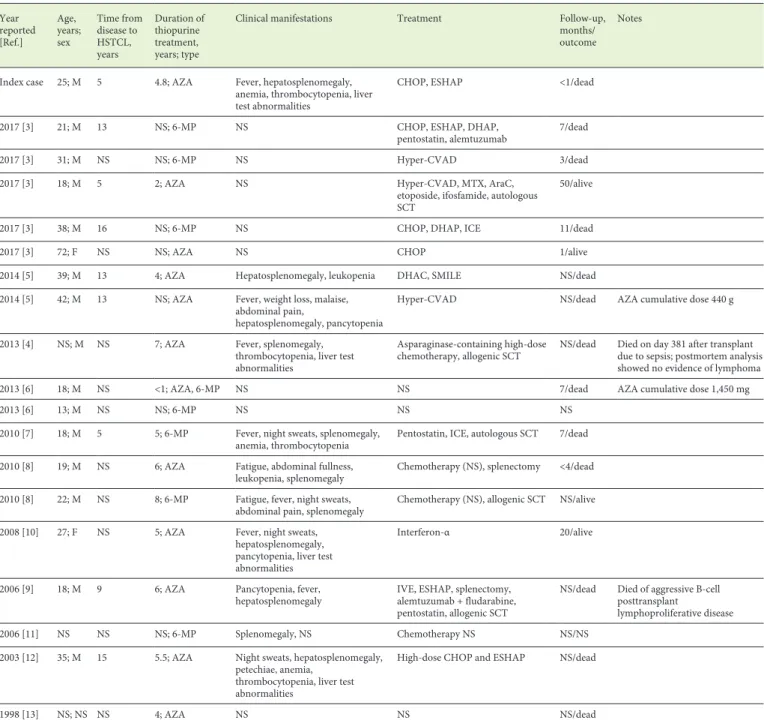The height and width of the screenshot is (726, 764).
Task: Click 'Asparaginase-containing high-dose chemotherapy' cell
Action: click(471, 350)
